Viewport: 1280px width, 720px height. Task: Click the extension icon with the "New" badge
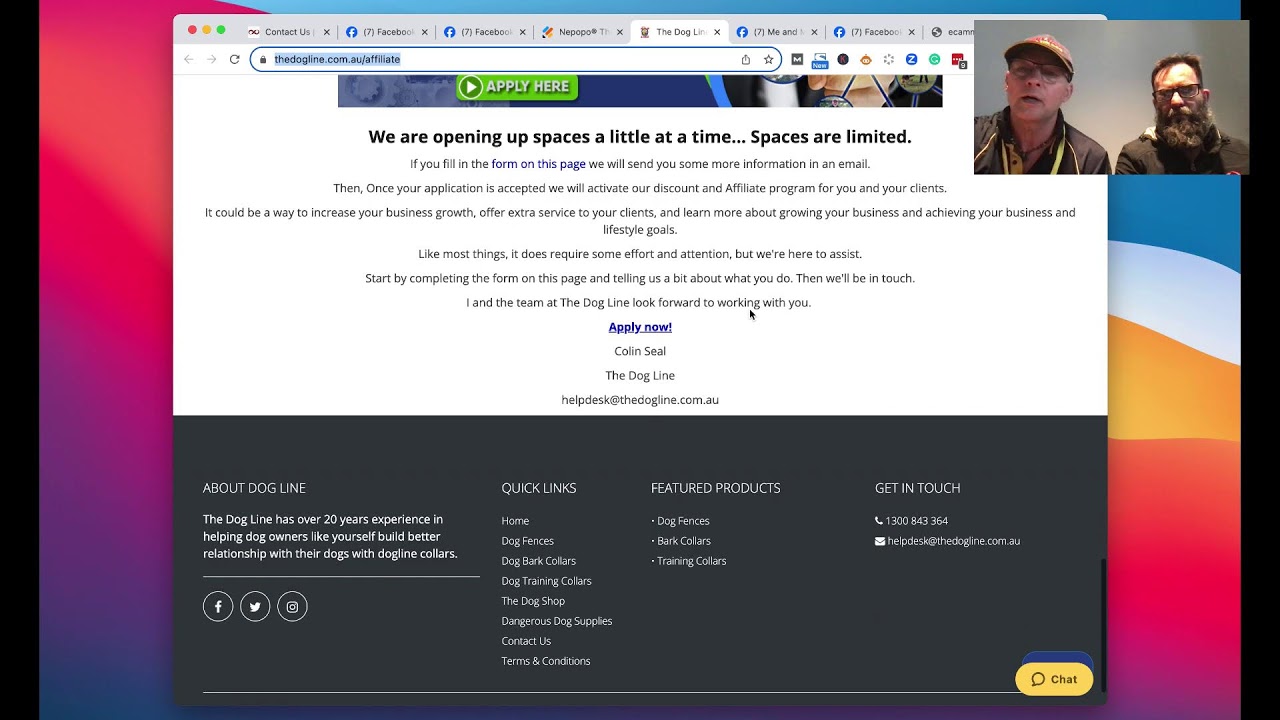[x=820, y=60]
